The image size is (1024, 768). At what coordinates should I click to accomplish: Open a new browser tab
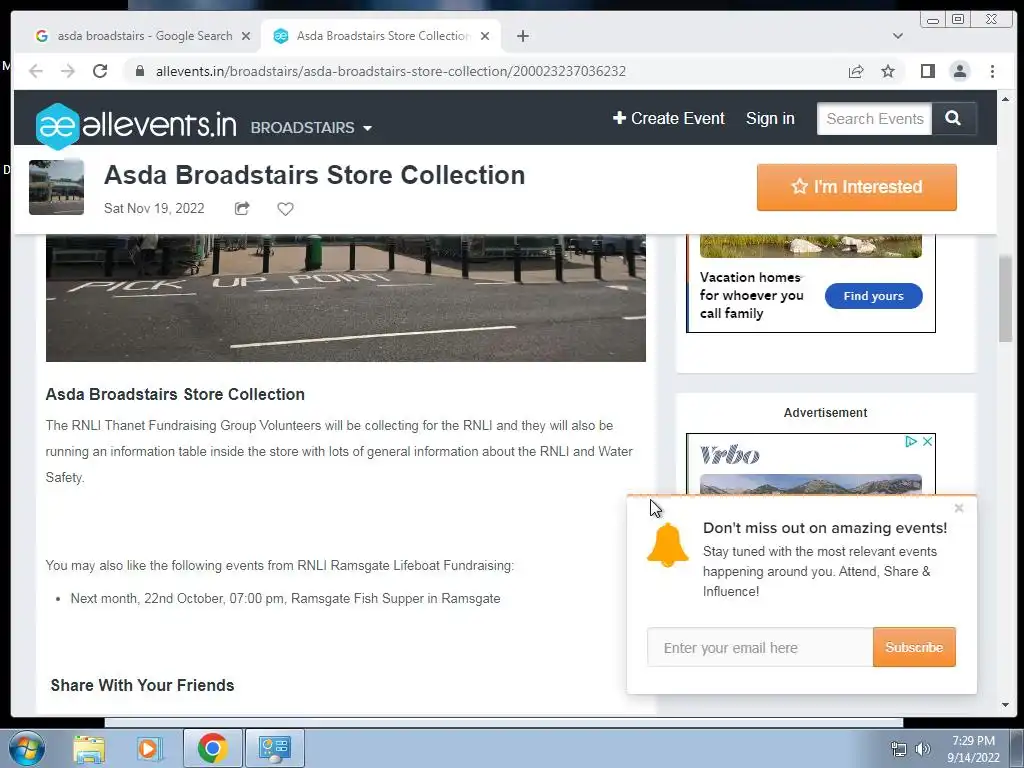[522, 36]
